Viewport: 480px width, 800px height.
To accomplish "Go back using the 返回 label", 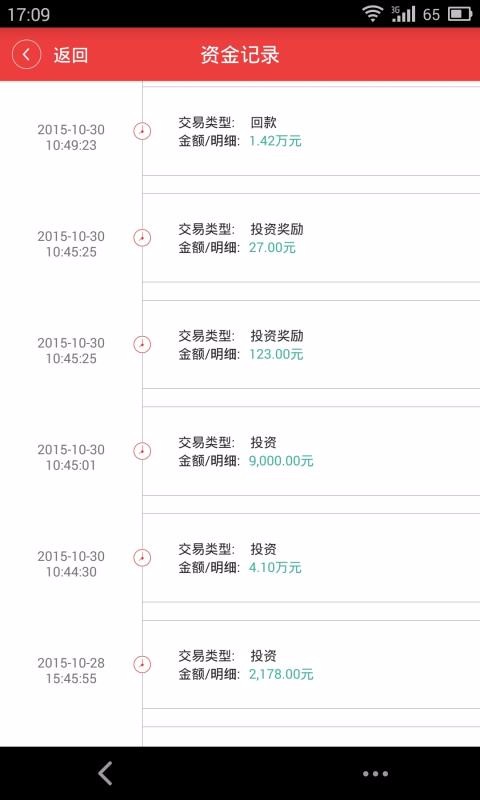I will tap(71, 55).
